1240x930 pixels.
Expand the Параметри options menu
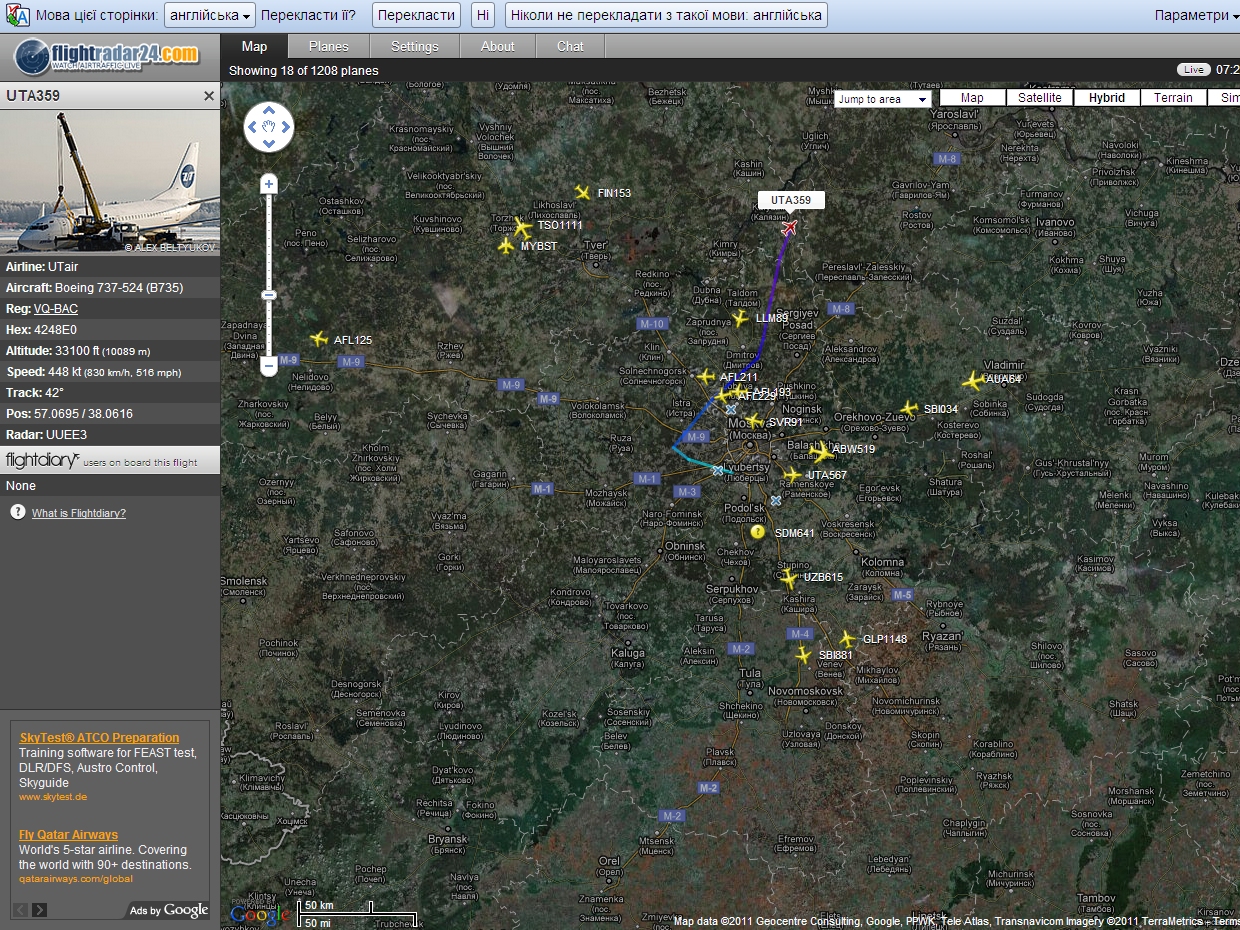(1196, 15)
